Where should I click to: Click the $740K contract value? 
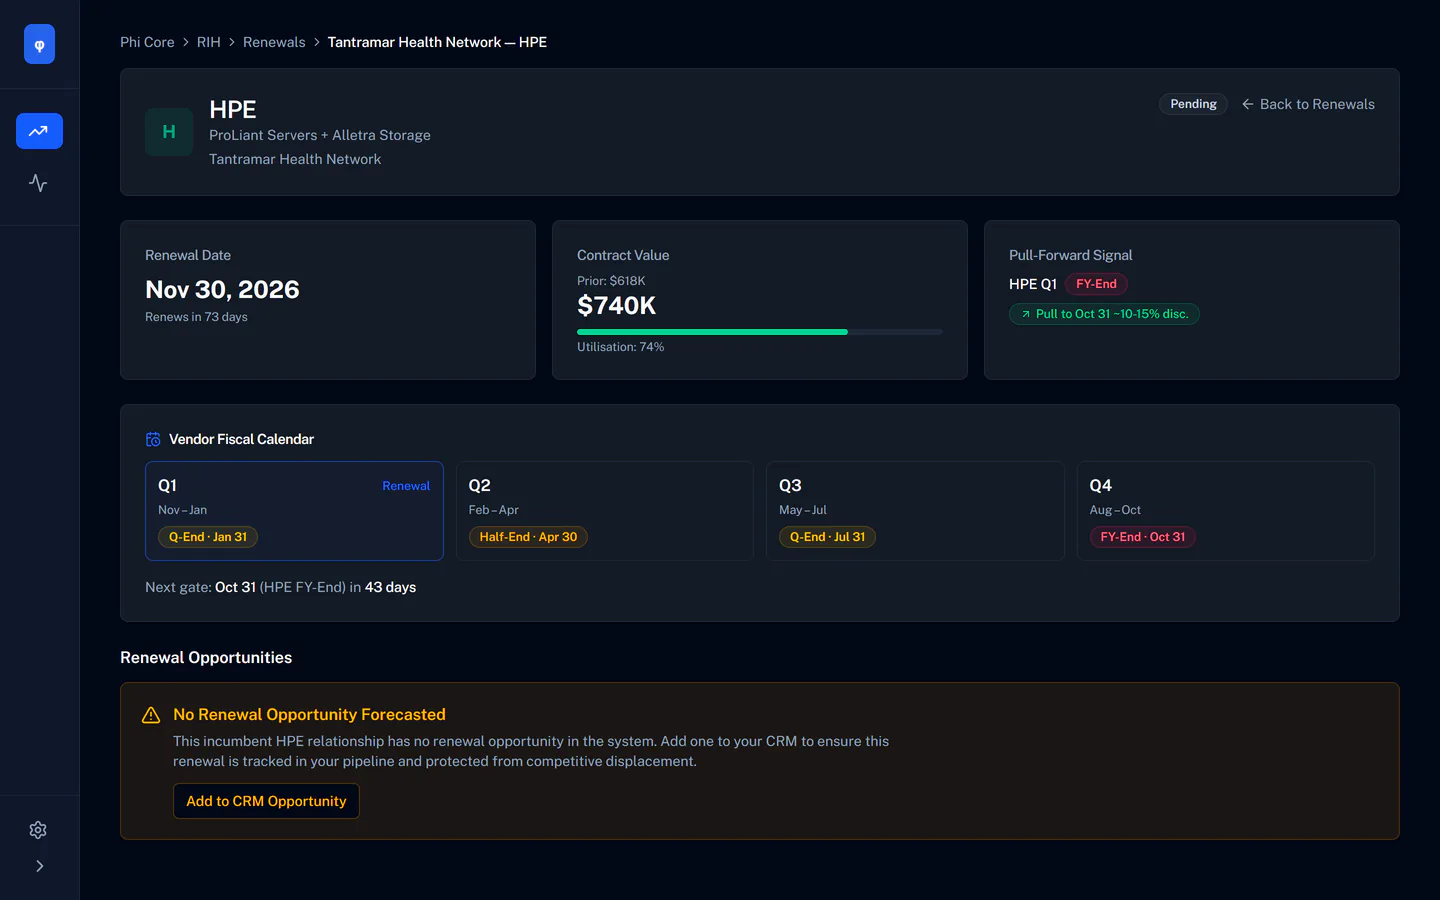(x=617, y=306)
